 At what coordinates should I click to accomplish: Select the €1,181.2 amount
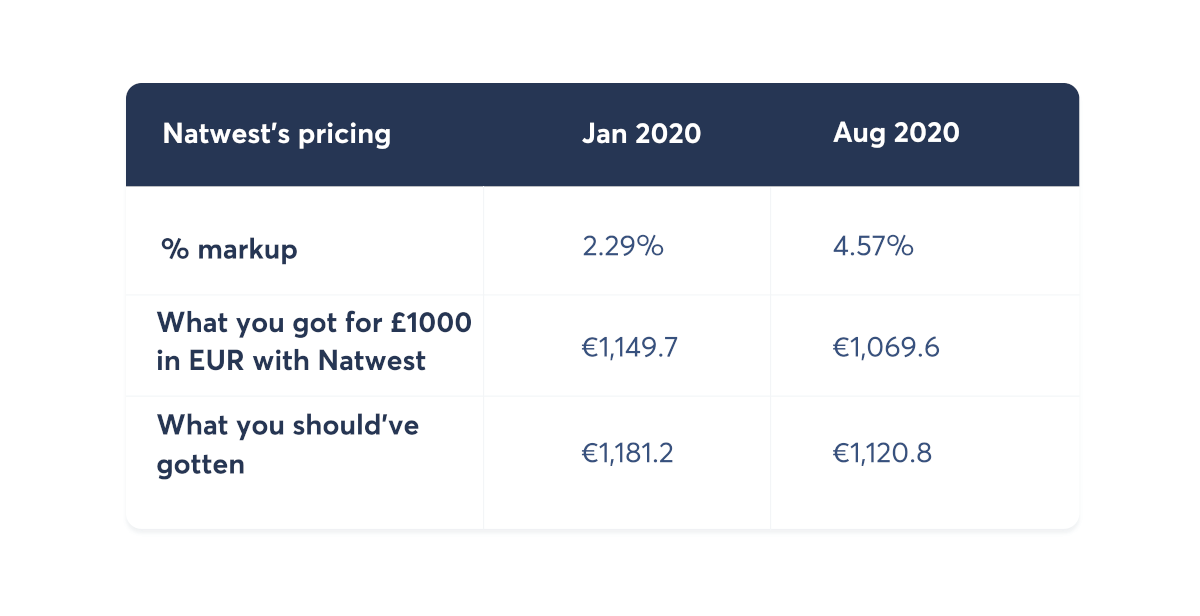point(628,453)
